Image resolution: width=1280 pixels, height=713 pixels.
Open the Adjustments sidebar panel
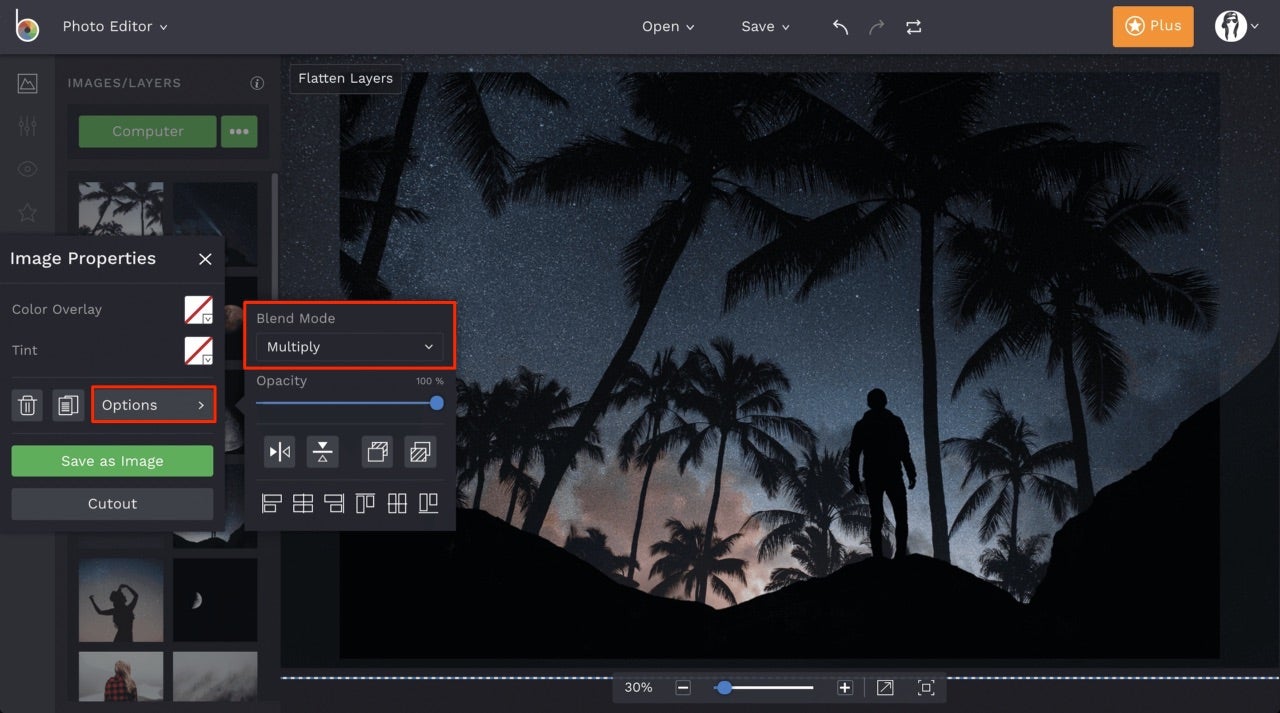[x=26, y=125]
